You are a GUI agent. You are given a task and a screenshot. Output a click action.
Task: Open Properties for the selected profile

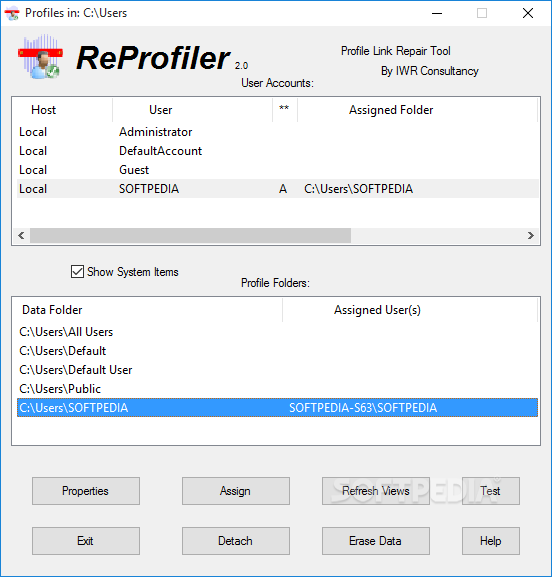coord(86,491)
